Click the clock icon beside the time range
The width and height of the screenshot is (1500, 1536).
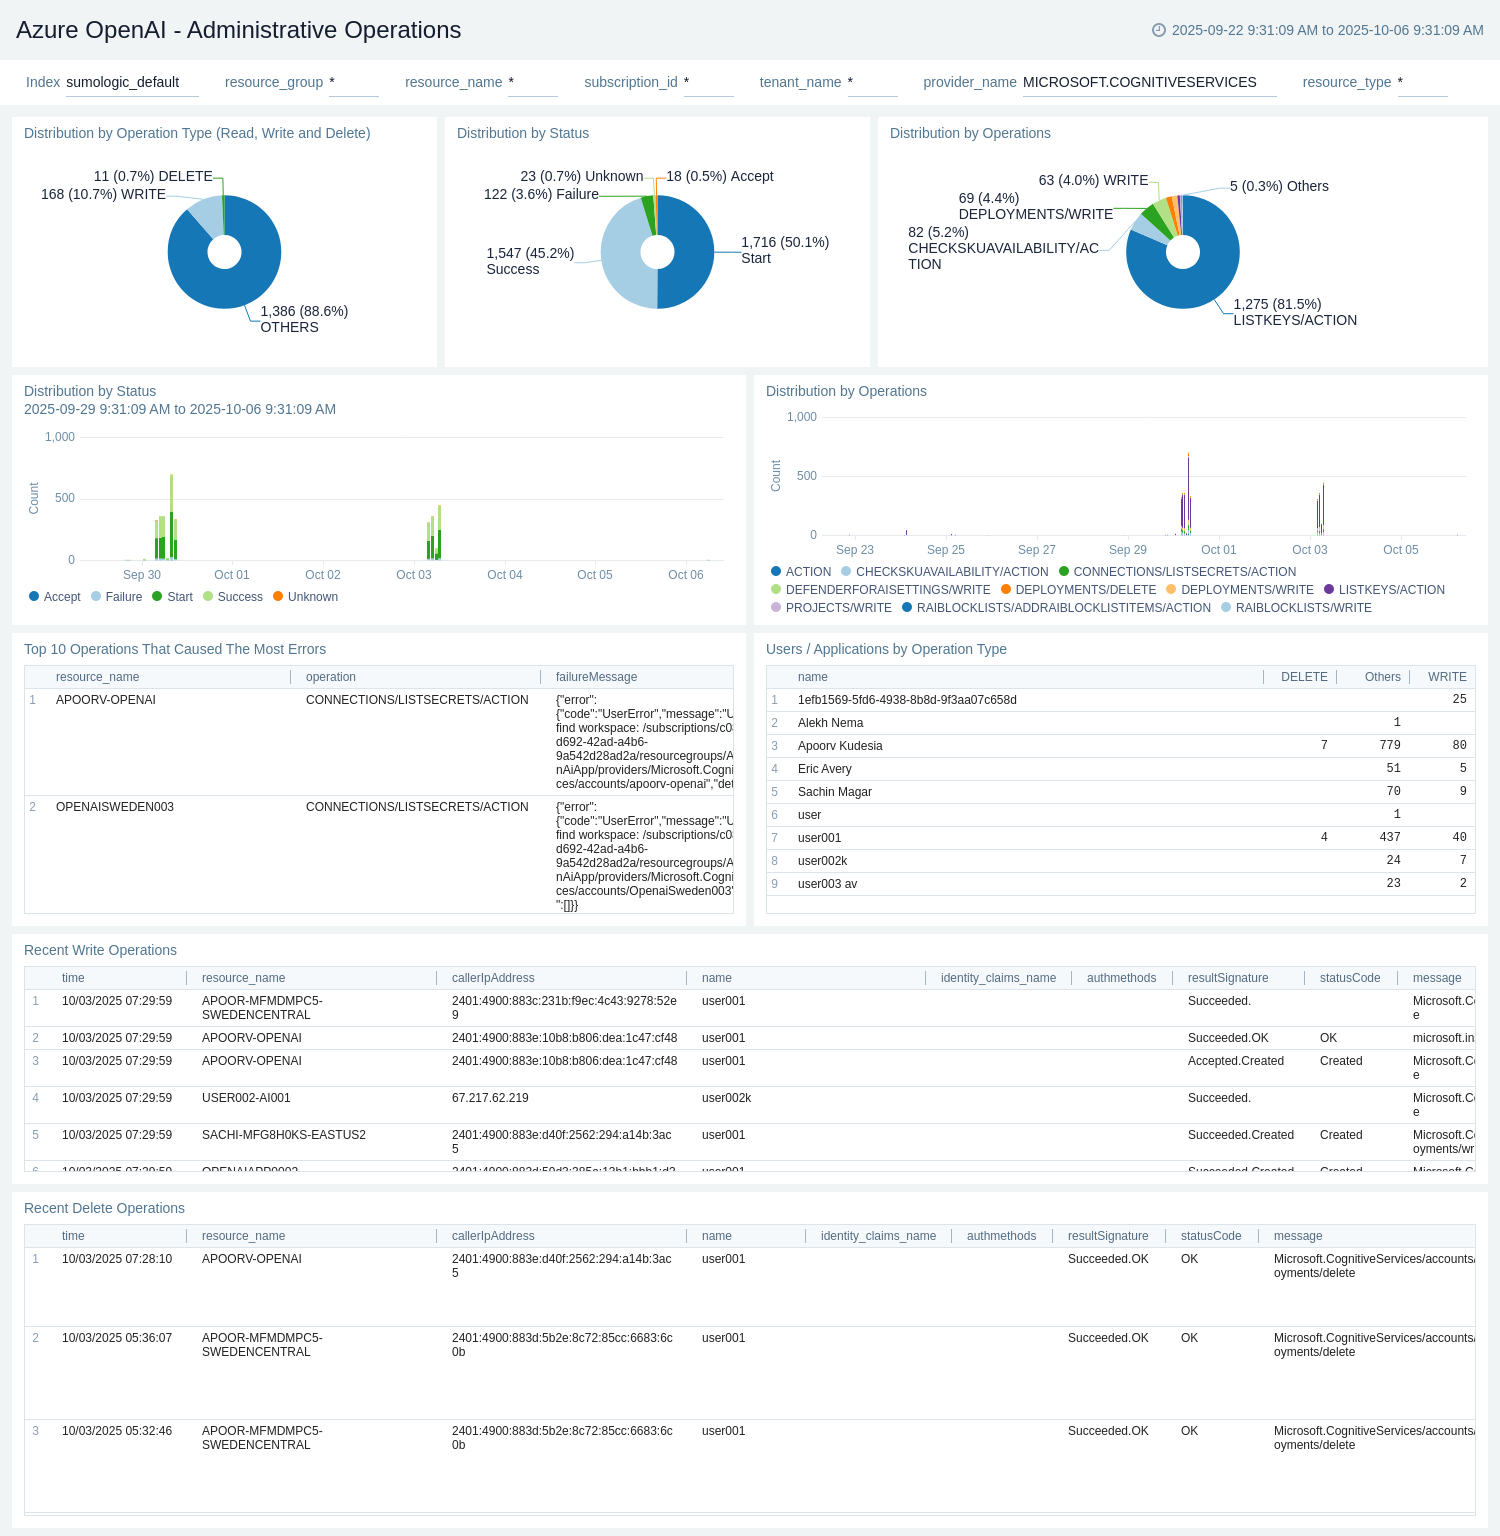point(1159,30)
